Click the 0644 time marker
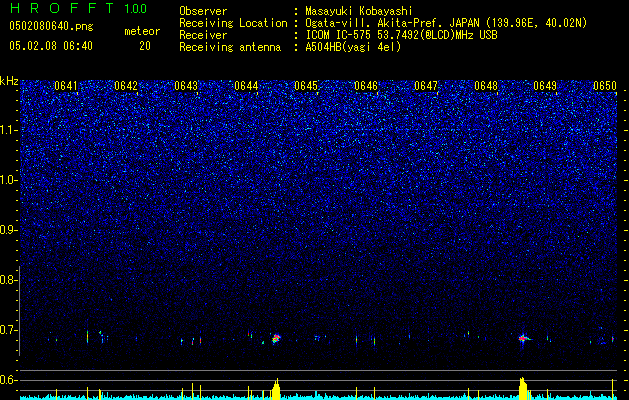The width and height of the screenshot is (629, 400). [246, 86]
